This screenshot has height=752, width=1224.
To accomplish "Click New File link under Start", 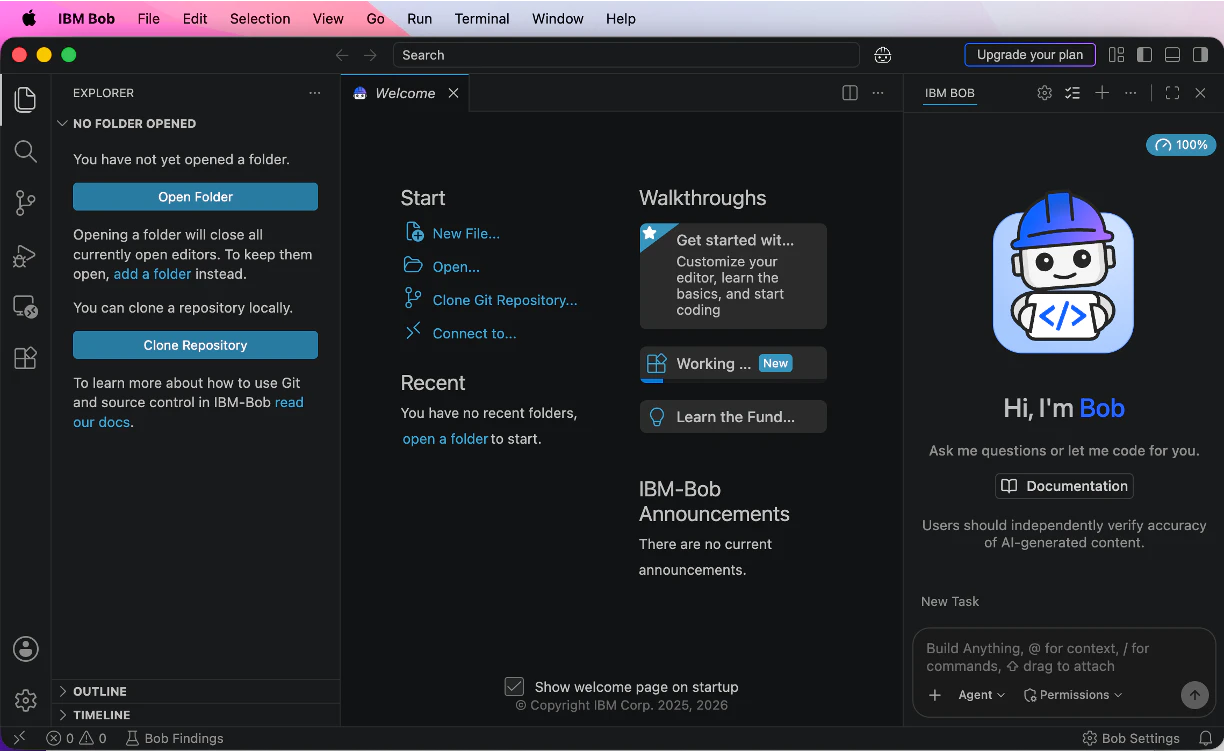I will (x=466, y=233).
